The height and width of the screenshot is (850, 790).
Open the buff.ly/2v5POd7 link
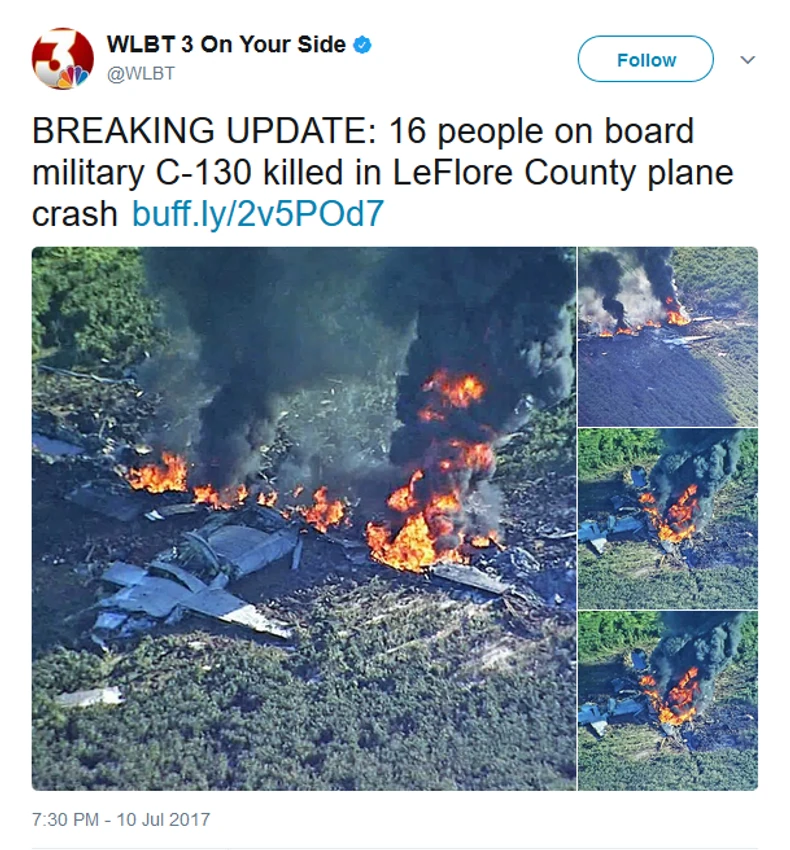(258, 214)
